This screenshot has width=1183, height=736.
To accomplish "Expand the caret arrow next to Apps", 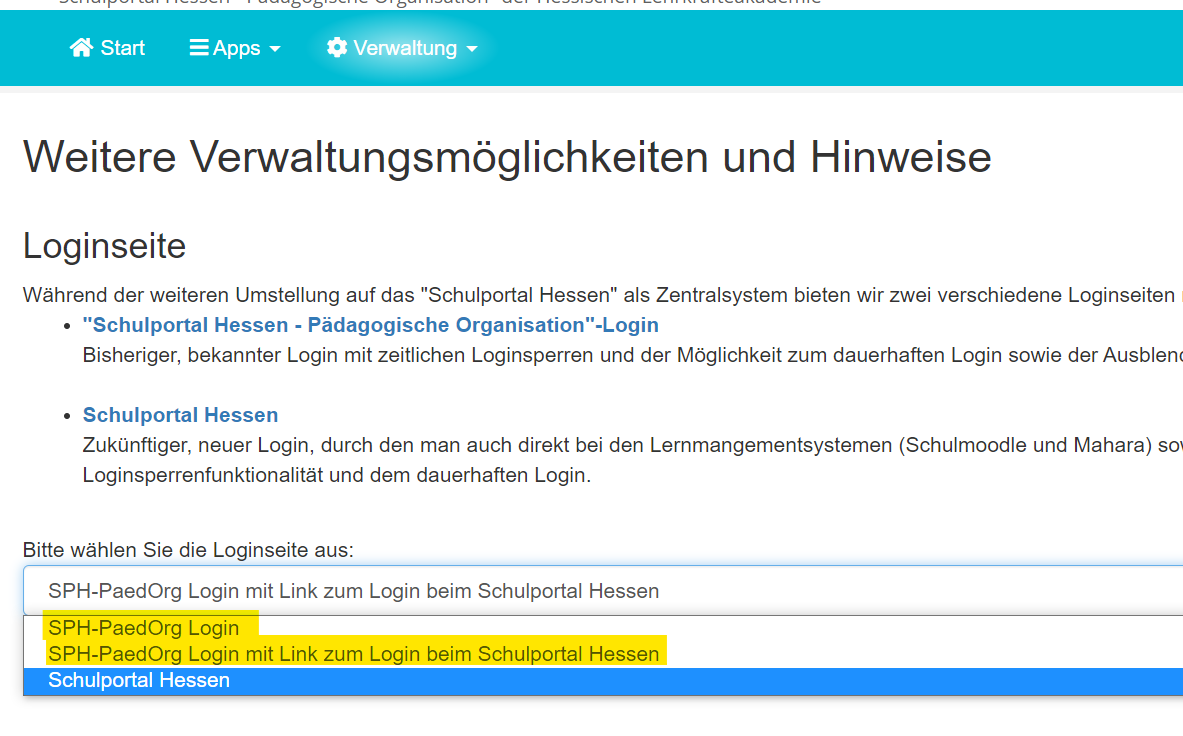I will coord(275,49).
